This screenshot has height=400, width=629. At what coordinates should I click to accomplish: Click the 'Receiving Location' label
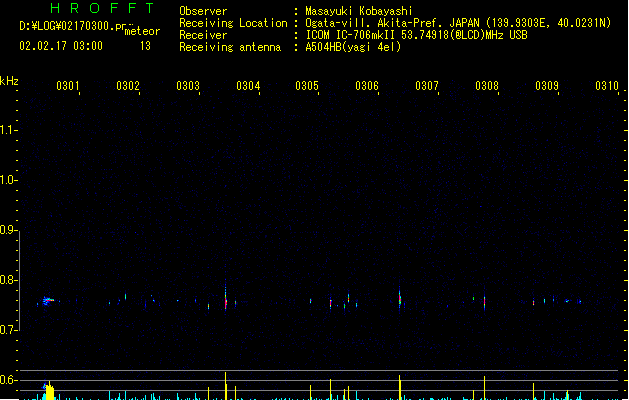(233, 23)
